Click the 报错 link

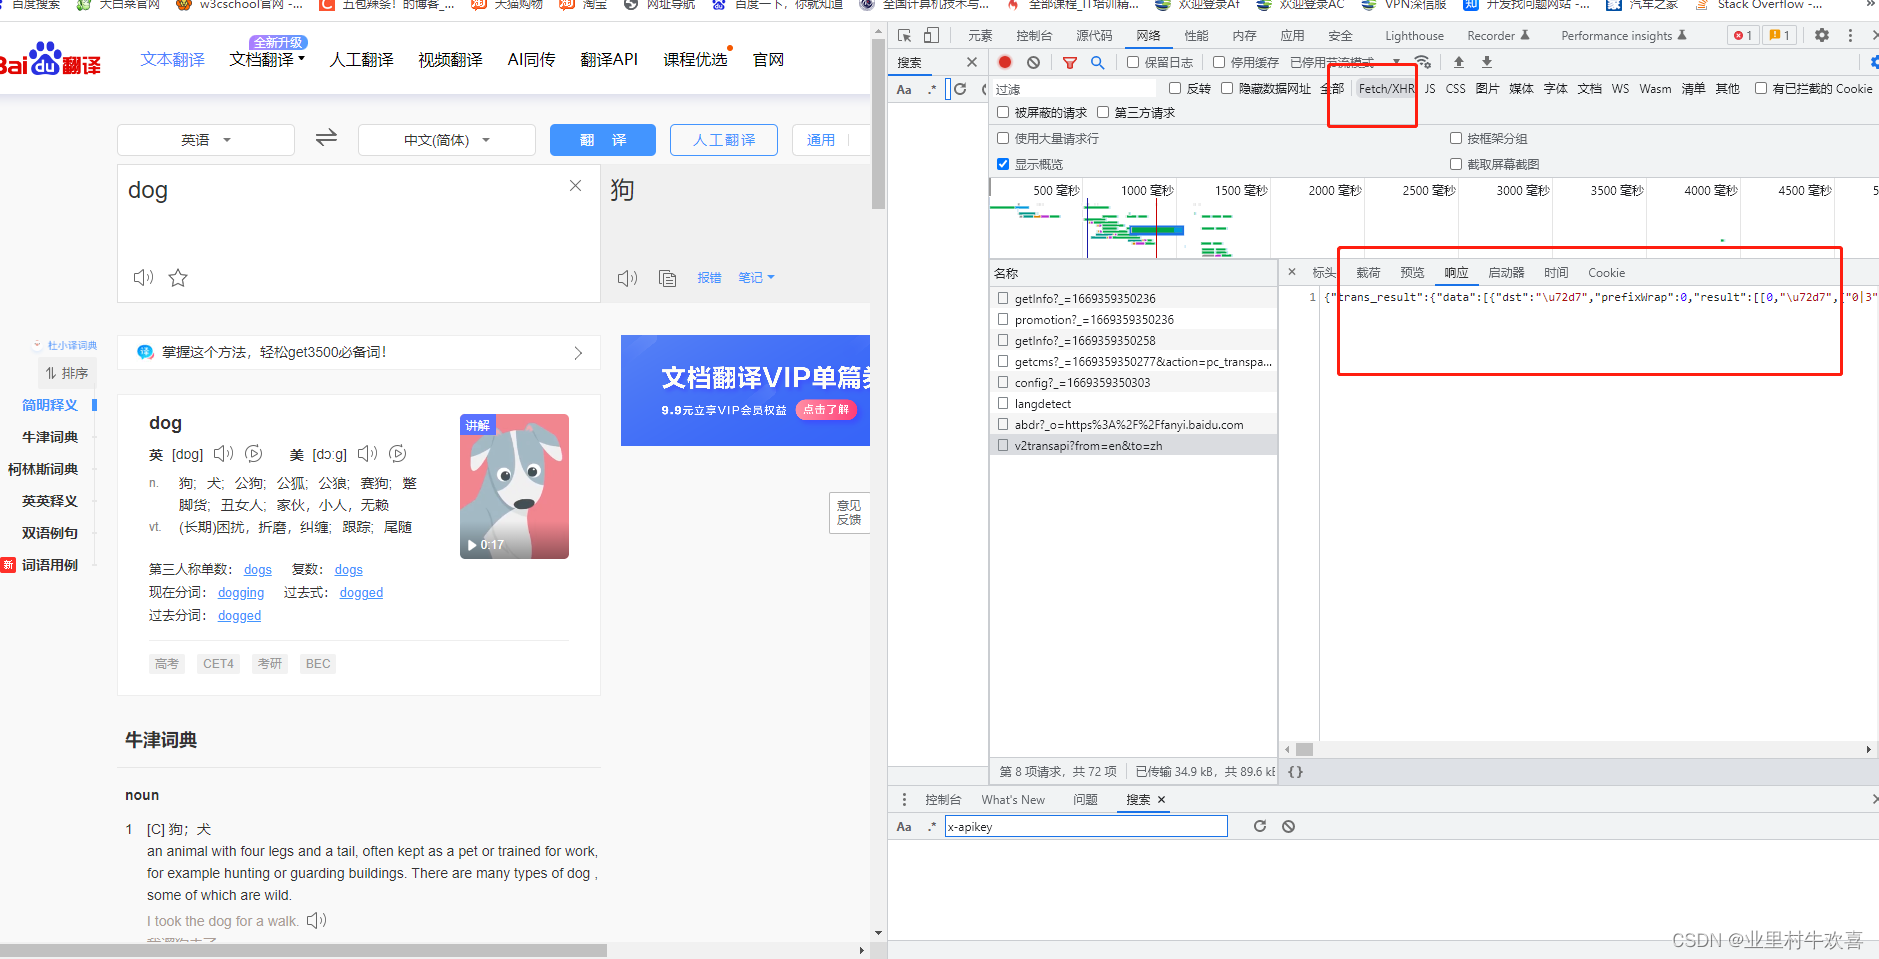point(709,278)
